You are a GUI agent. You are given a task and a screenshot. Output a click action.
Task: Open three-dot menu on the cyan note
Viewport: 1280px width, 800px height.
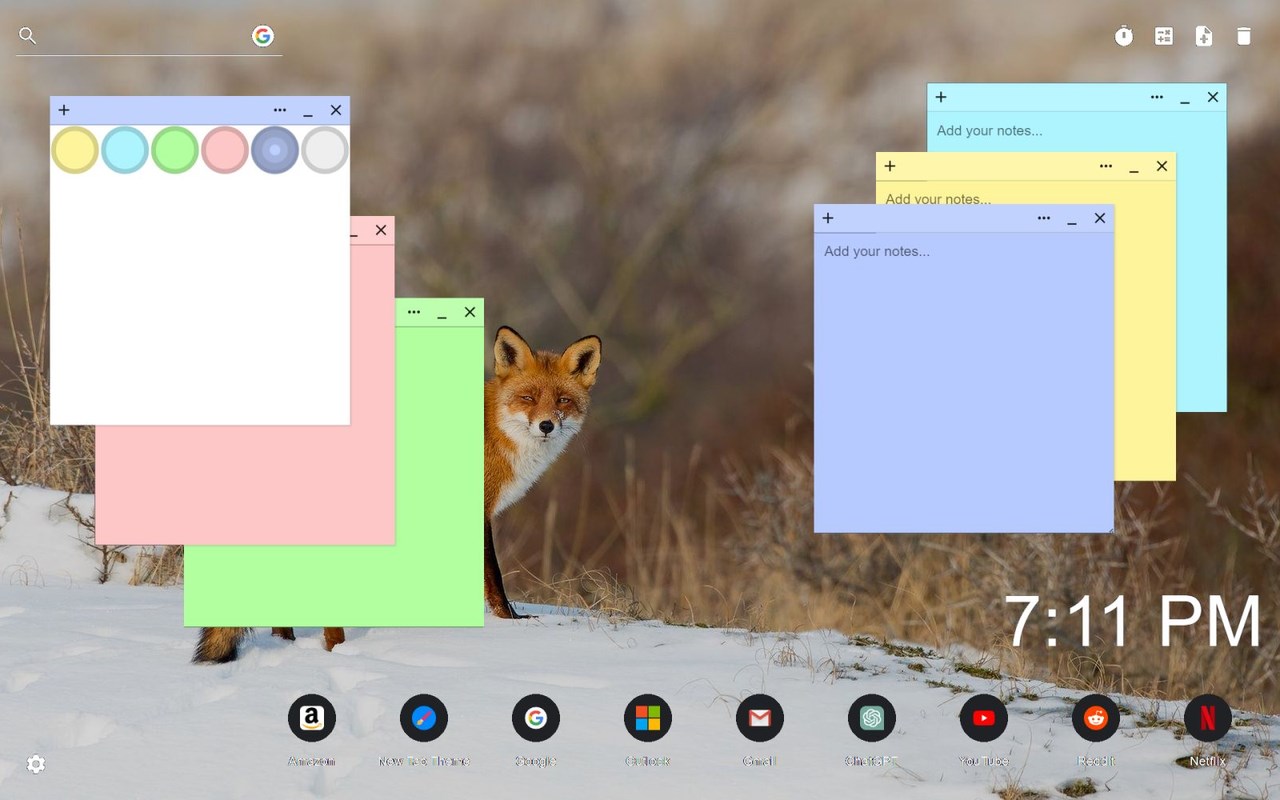(x=1157, y=97)
